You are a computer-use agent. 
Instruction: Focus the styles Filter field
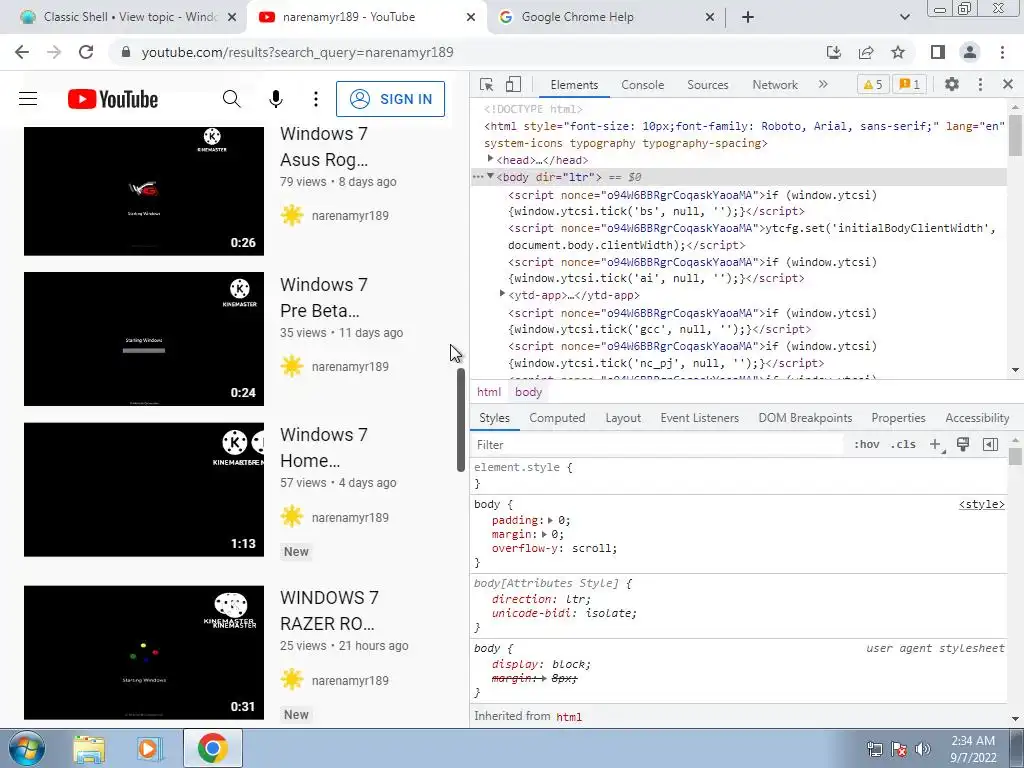(658, 445)
